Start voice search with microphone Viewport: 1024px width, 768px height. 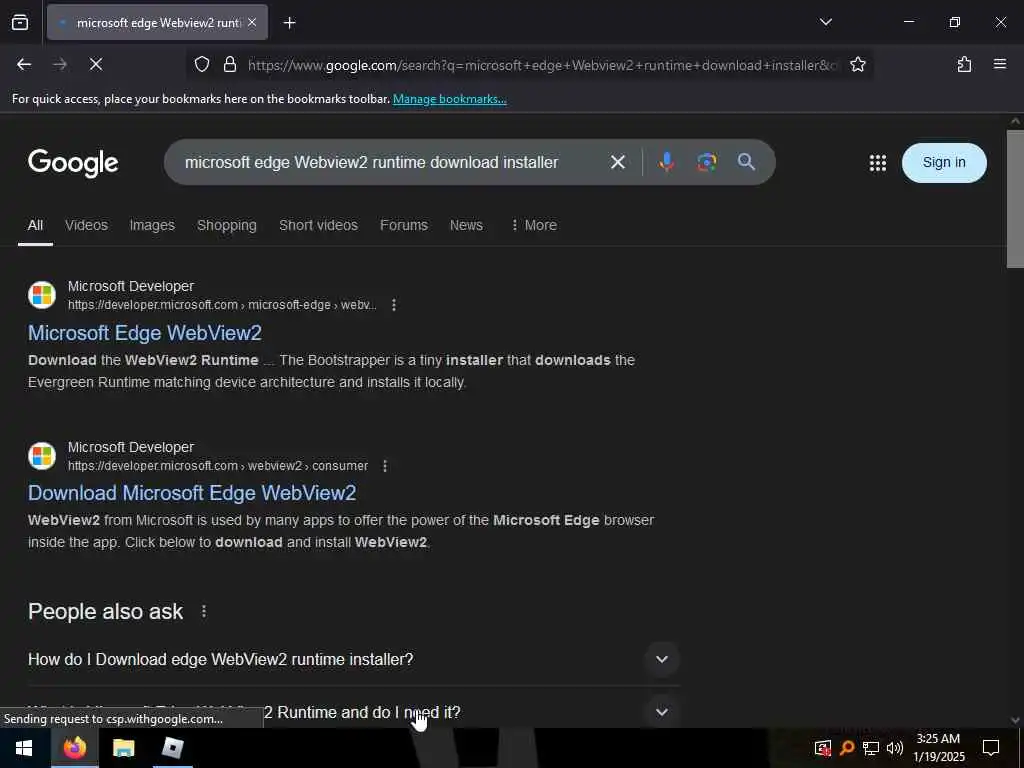point(667,162)
